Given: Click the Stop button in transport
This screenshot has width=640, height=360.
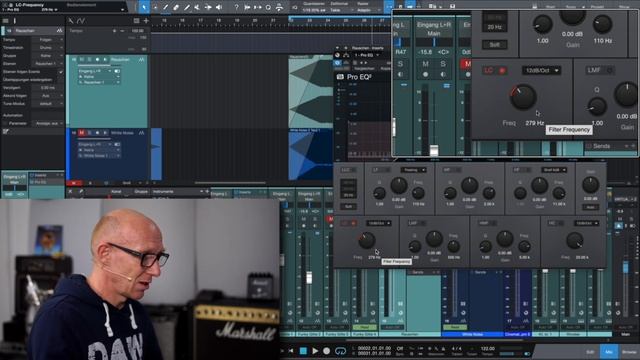Looking at the screenshot, I should tap(303, 351).
